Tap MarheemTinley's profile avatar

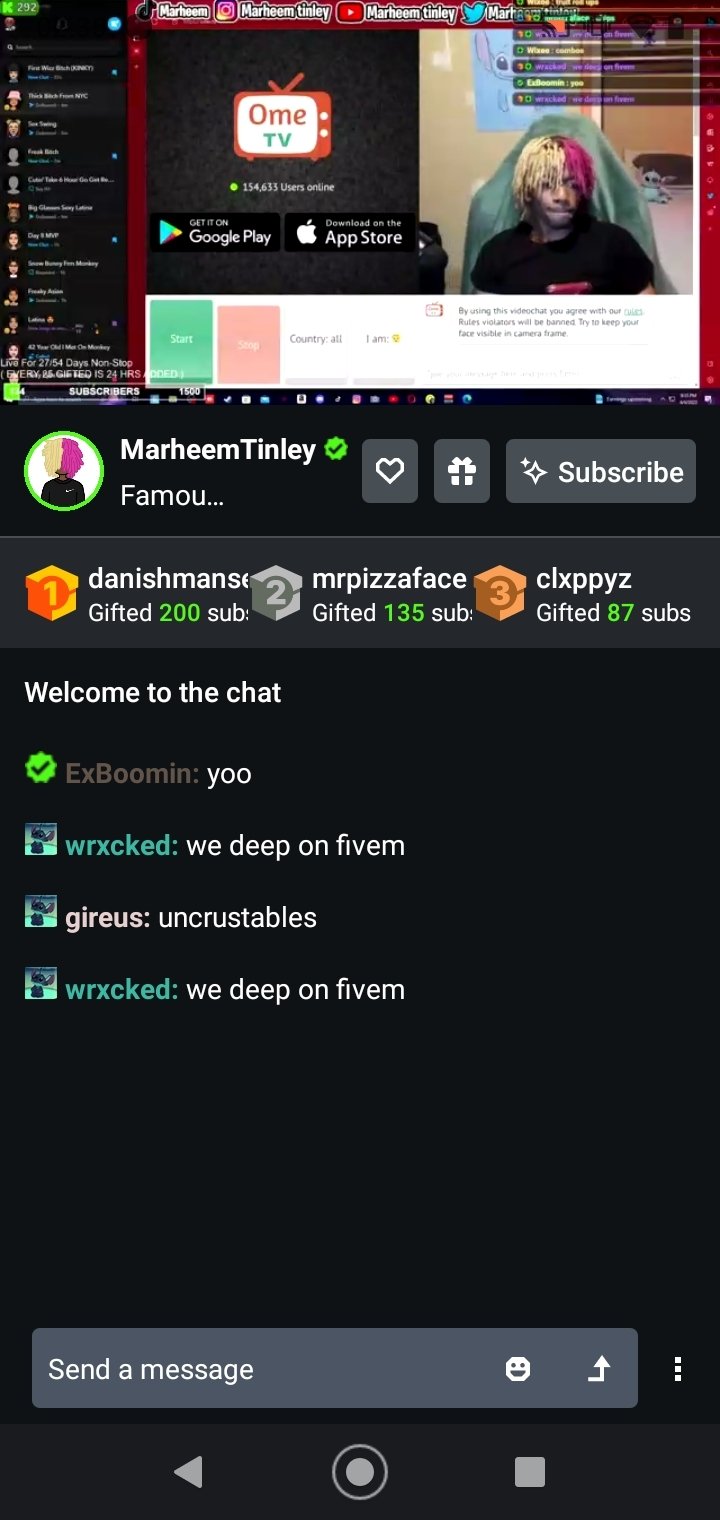[x=64, y=471]
